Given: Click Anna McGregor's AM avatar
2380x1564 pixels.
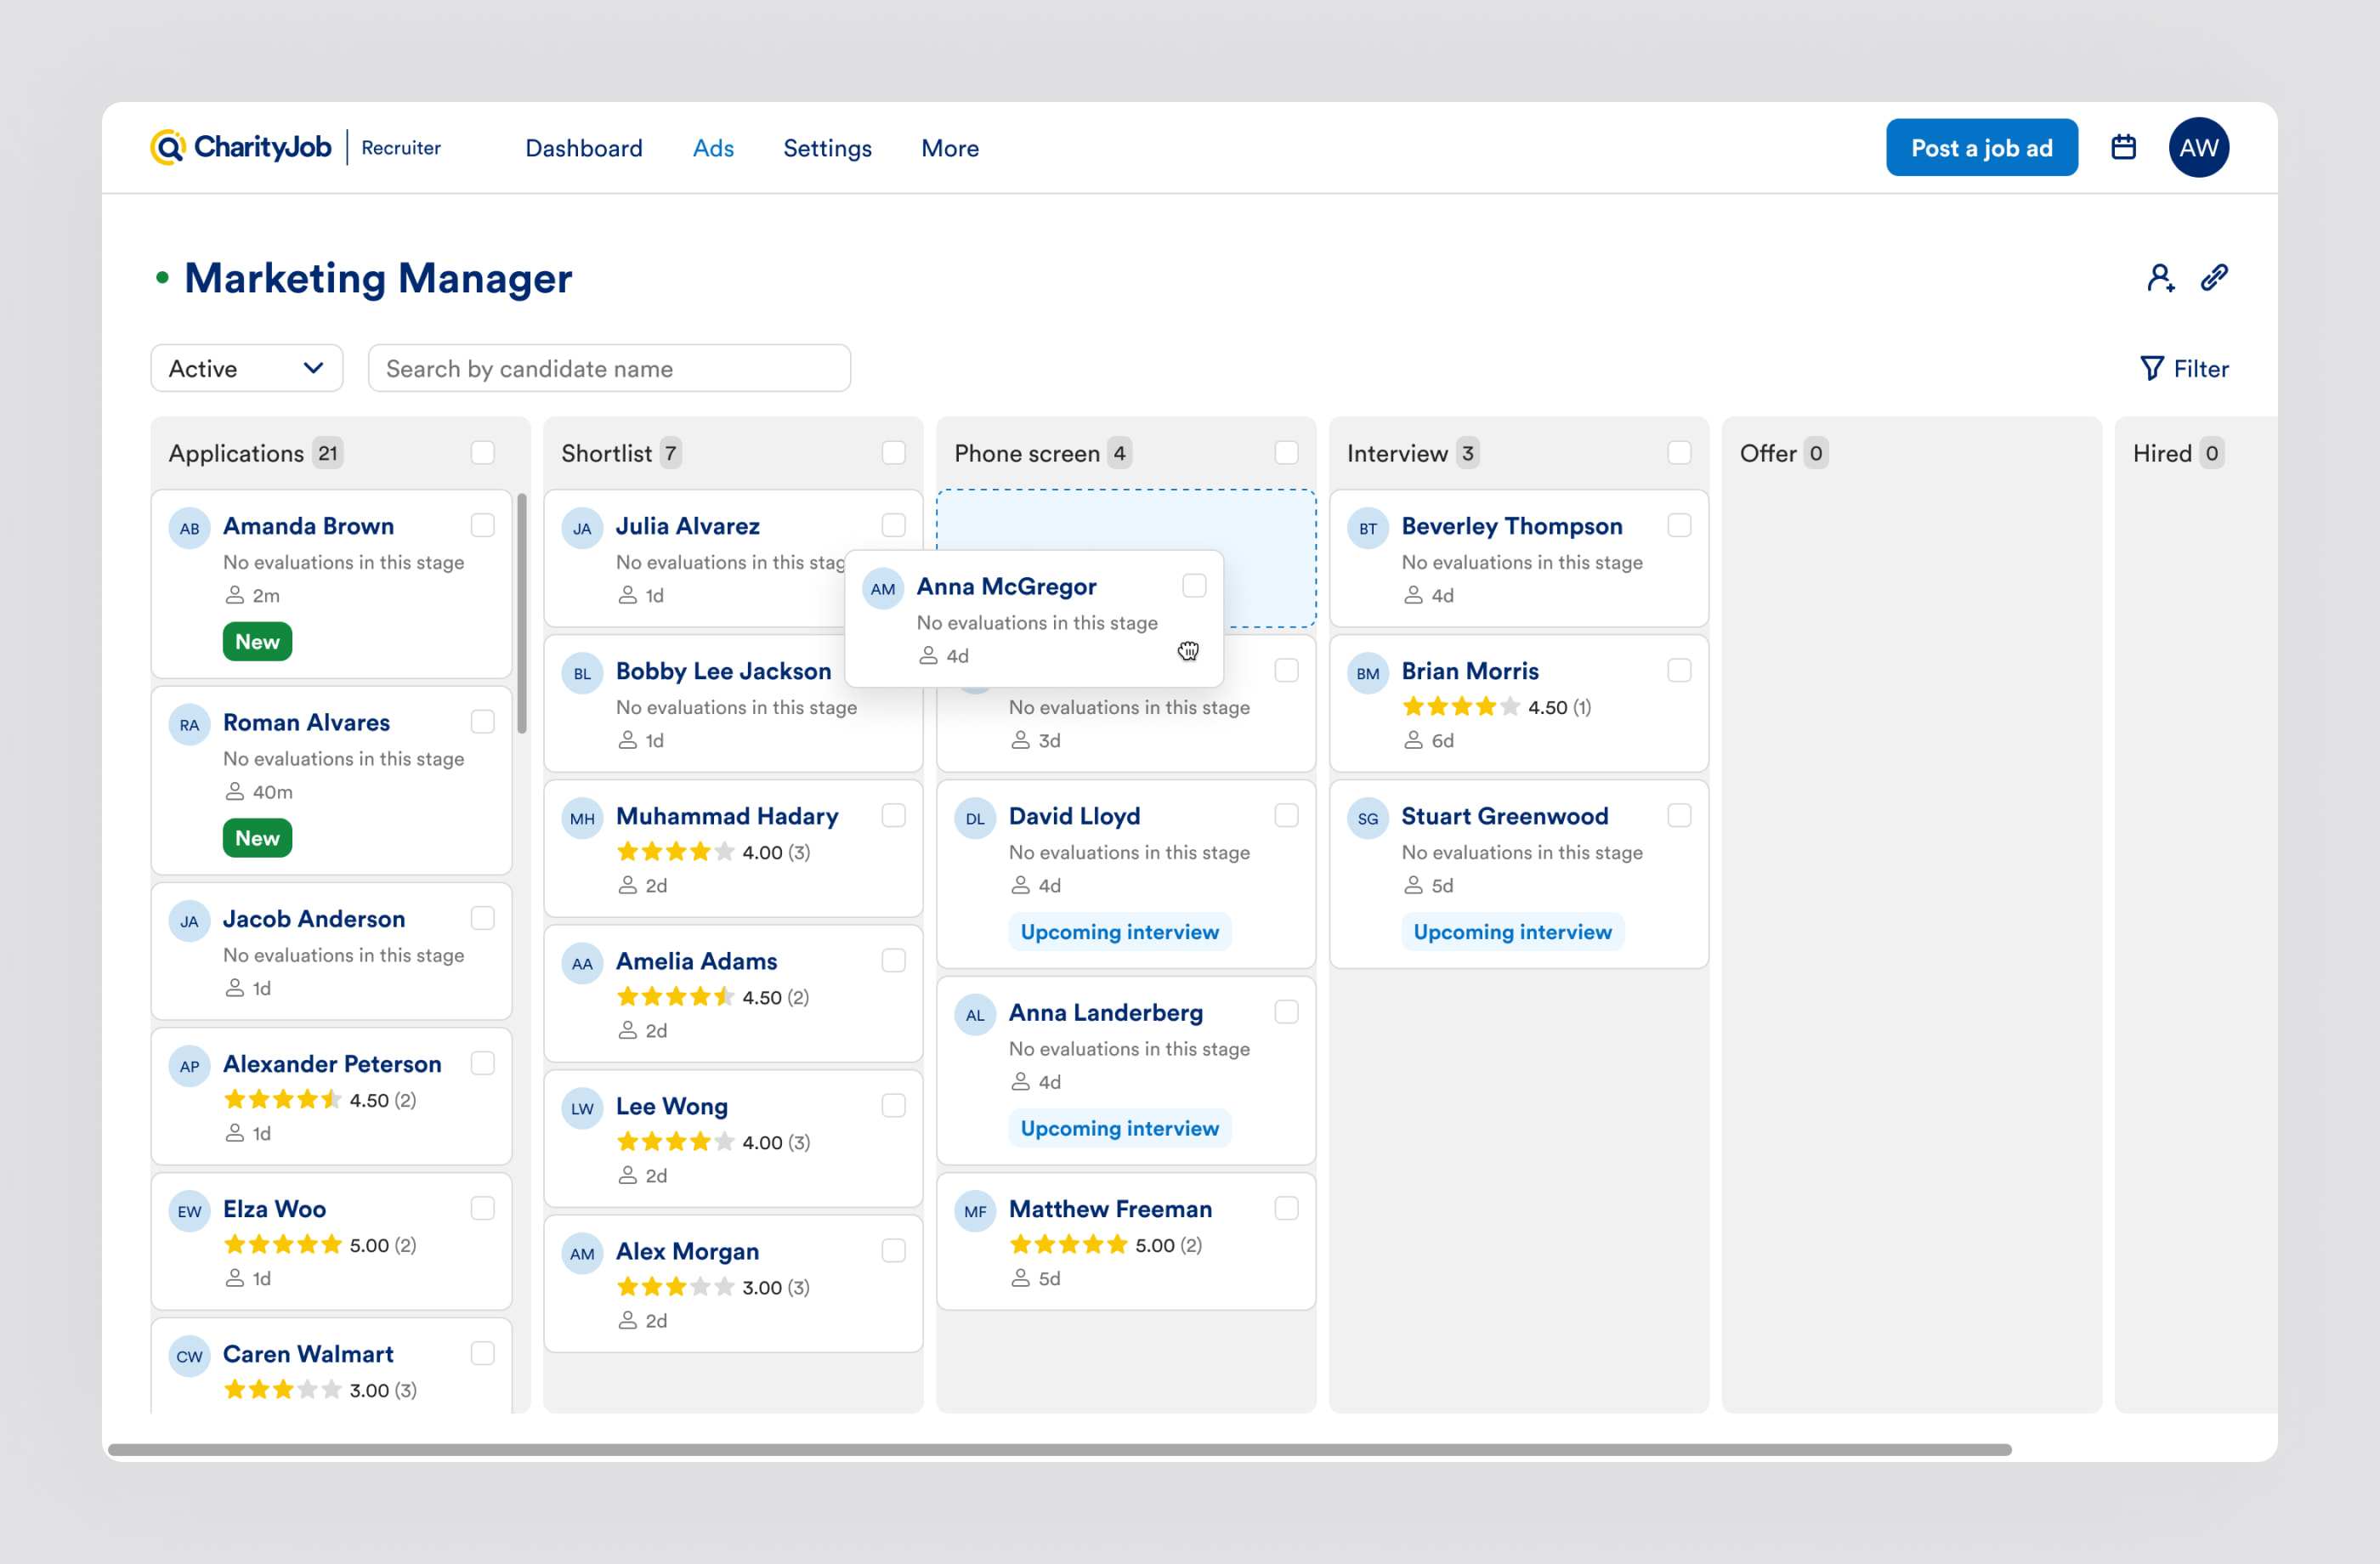Looking at the screenshot, I should 883,588.
